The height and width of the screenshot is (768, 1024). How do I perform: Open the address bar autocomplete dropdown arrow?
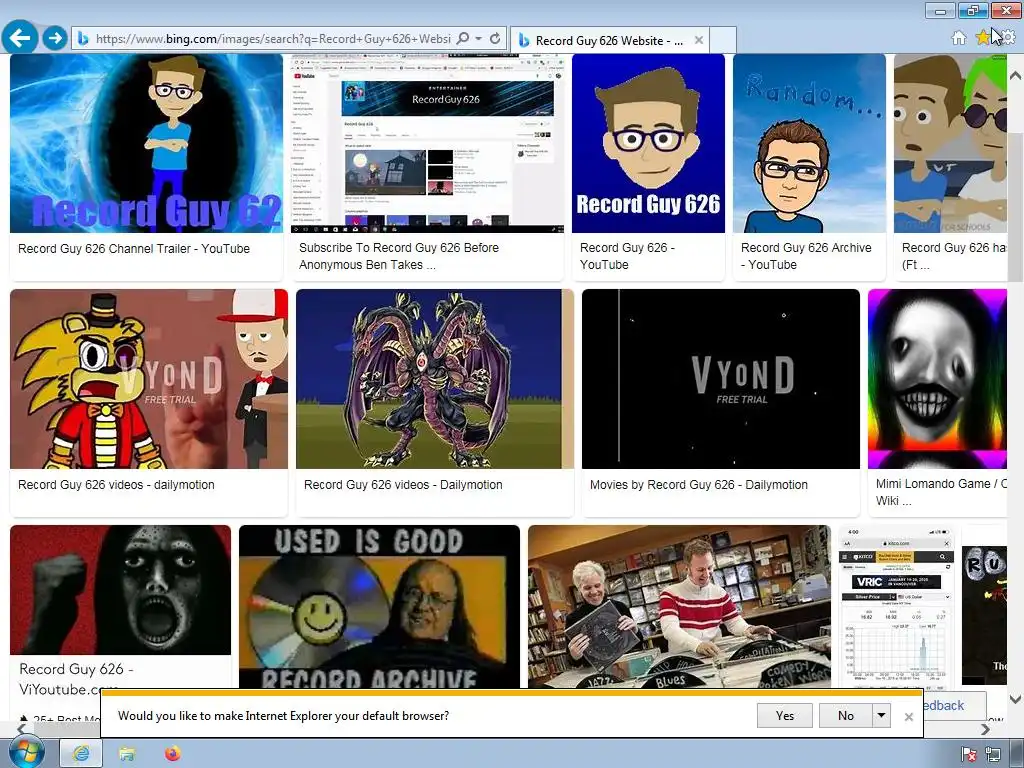pos(478,39)
